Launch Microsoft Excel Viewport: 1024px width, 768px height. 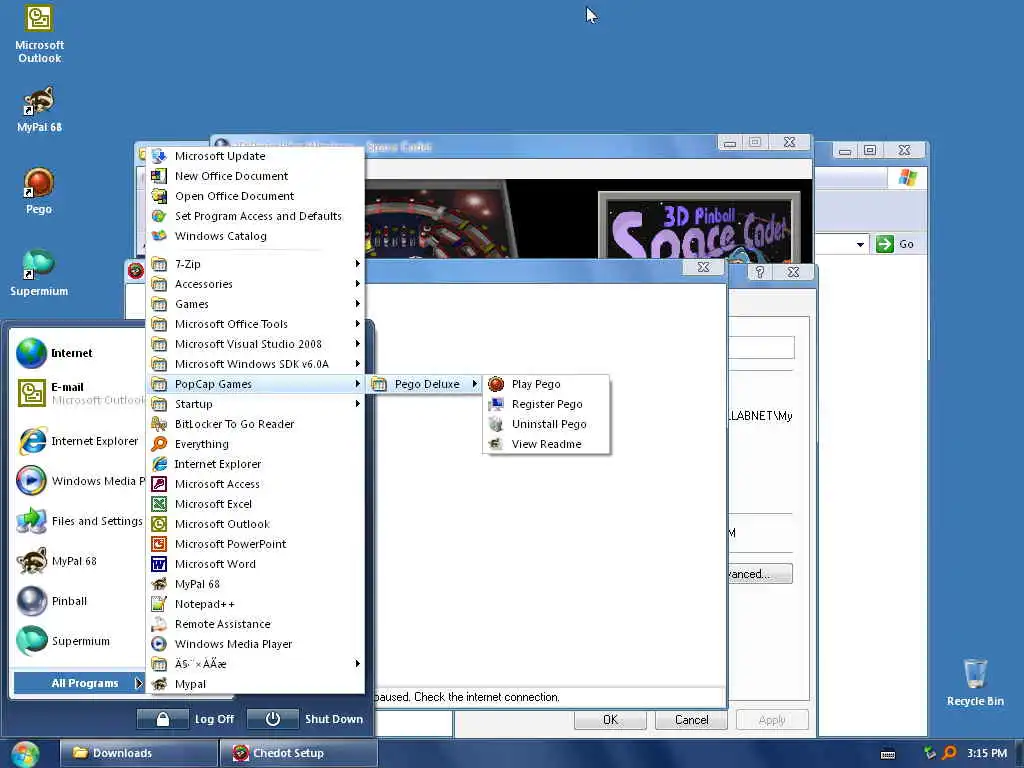(x=255, y=504)
